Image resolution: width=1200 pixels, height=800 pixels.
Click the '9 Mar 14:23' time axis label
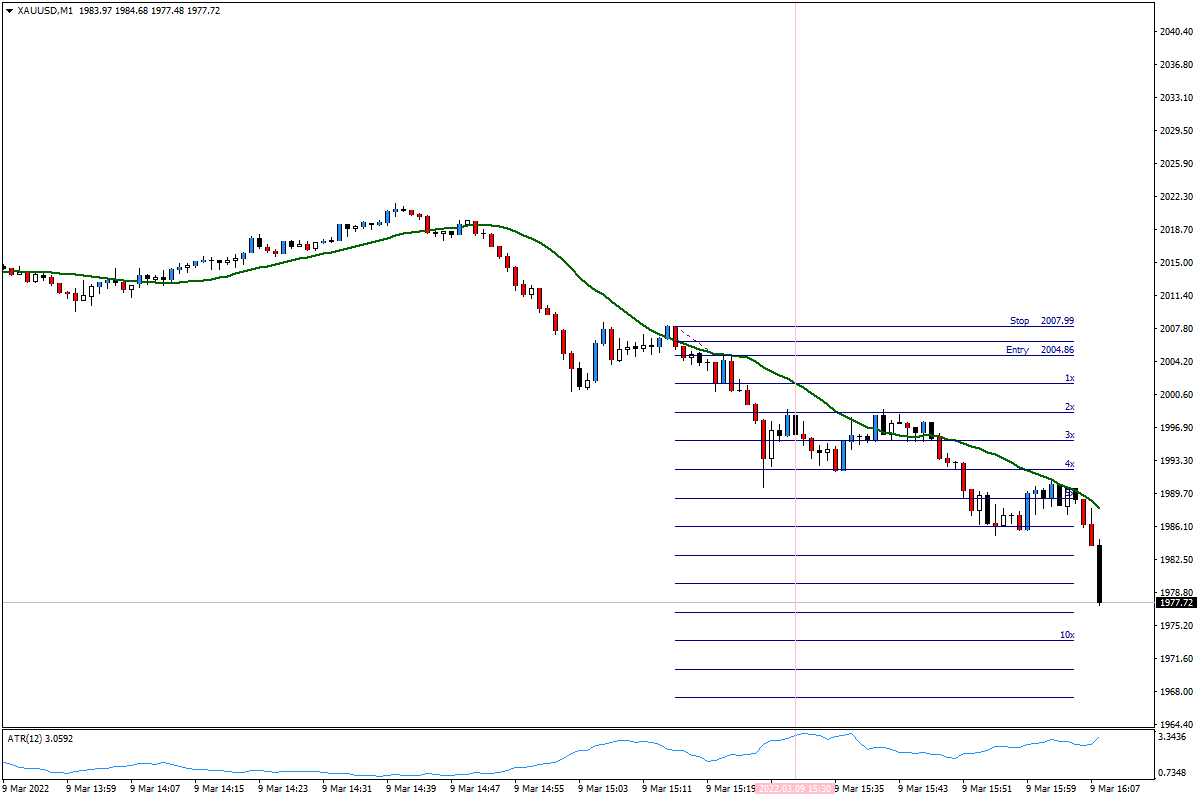click(x=283, y=789)
